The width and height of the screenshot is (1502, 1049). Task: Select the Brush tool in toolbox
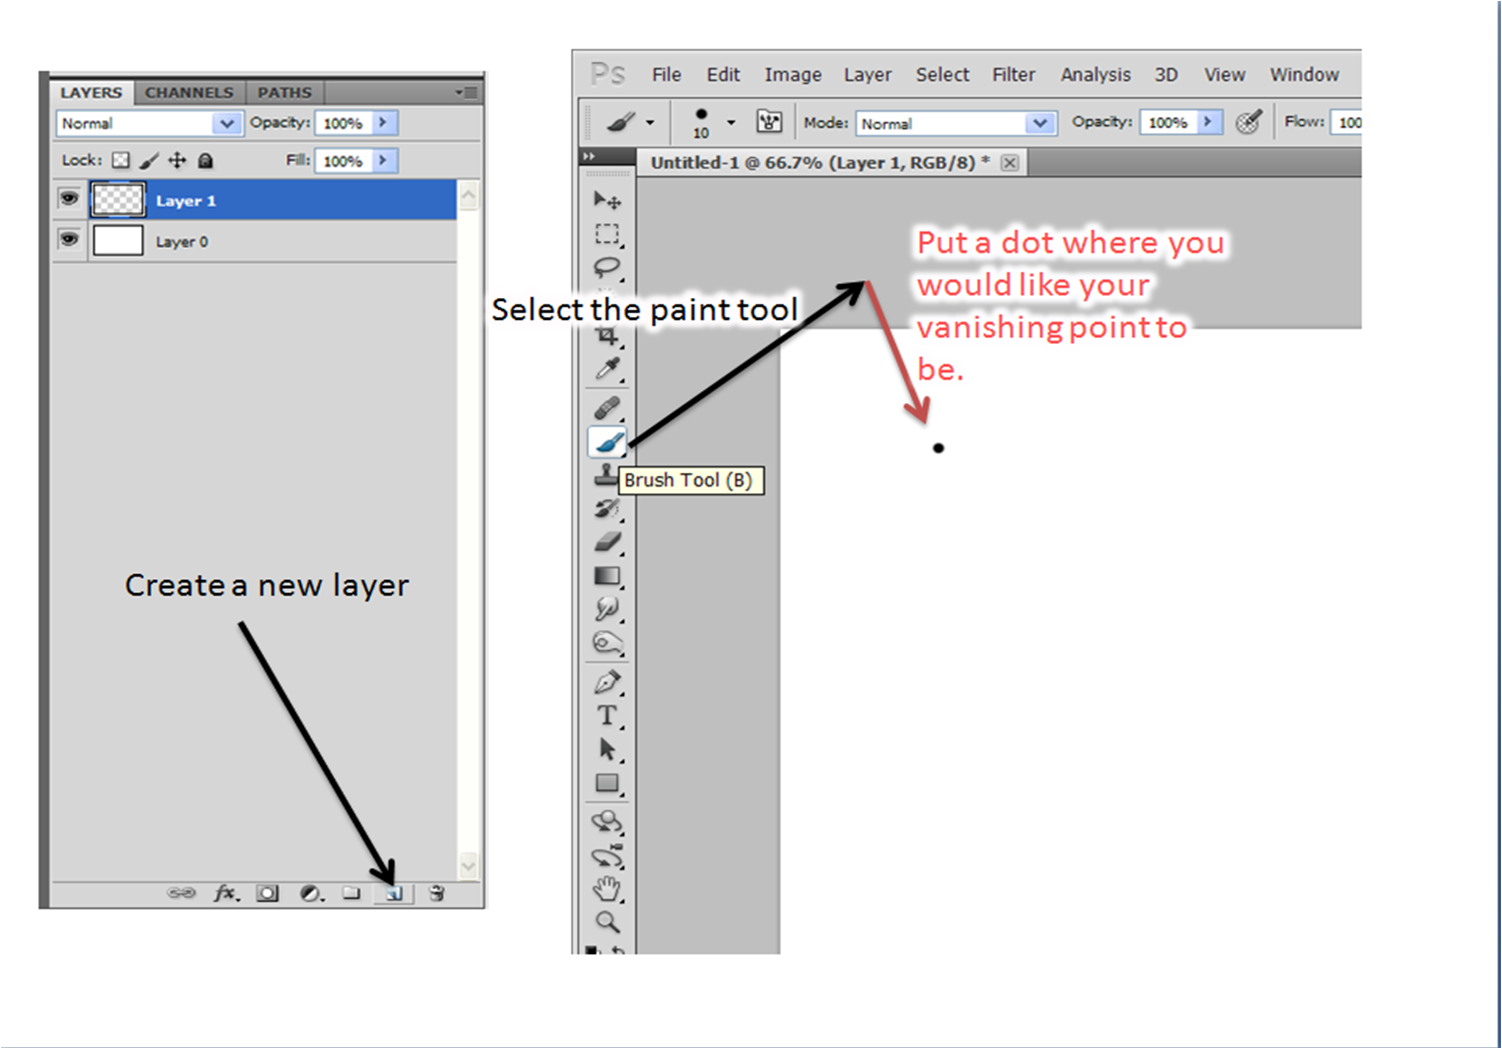607,441
